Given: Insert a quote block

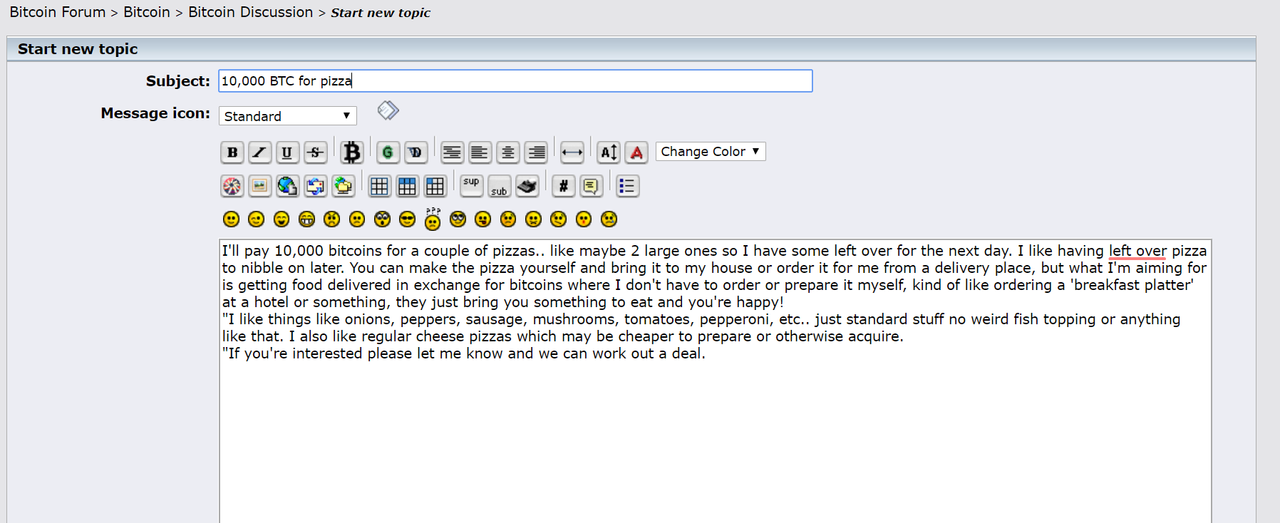Looking at the screenshot, I should (591, 185).
